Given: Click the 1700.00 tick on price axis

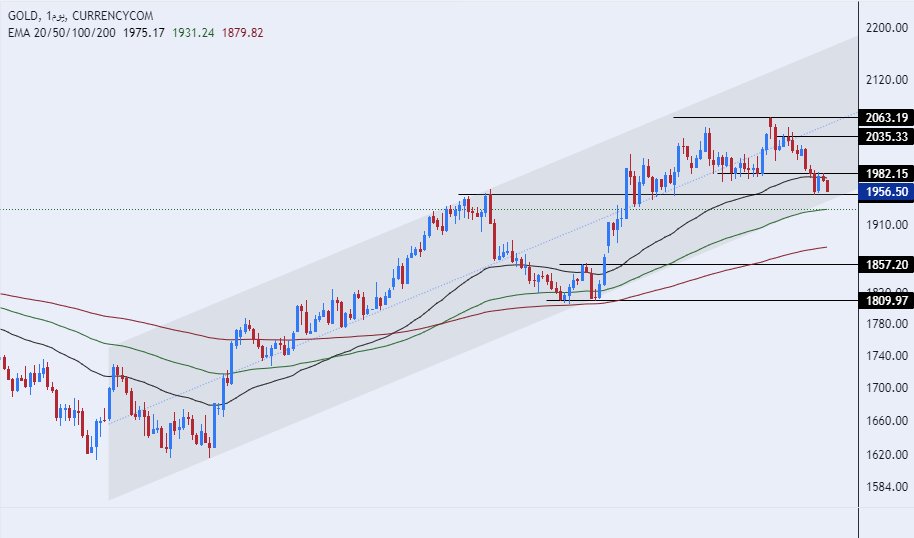Looking at the screenshot, I should coord(884,388).
